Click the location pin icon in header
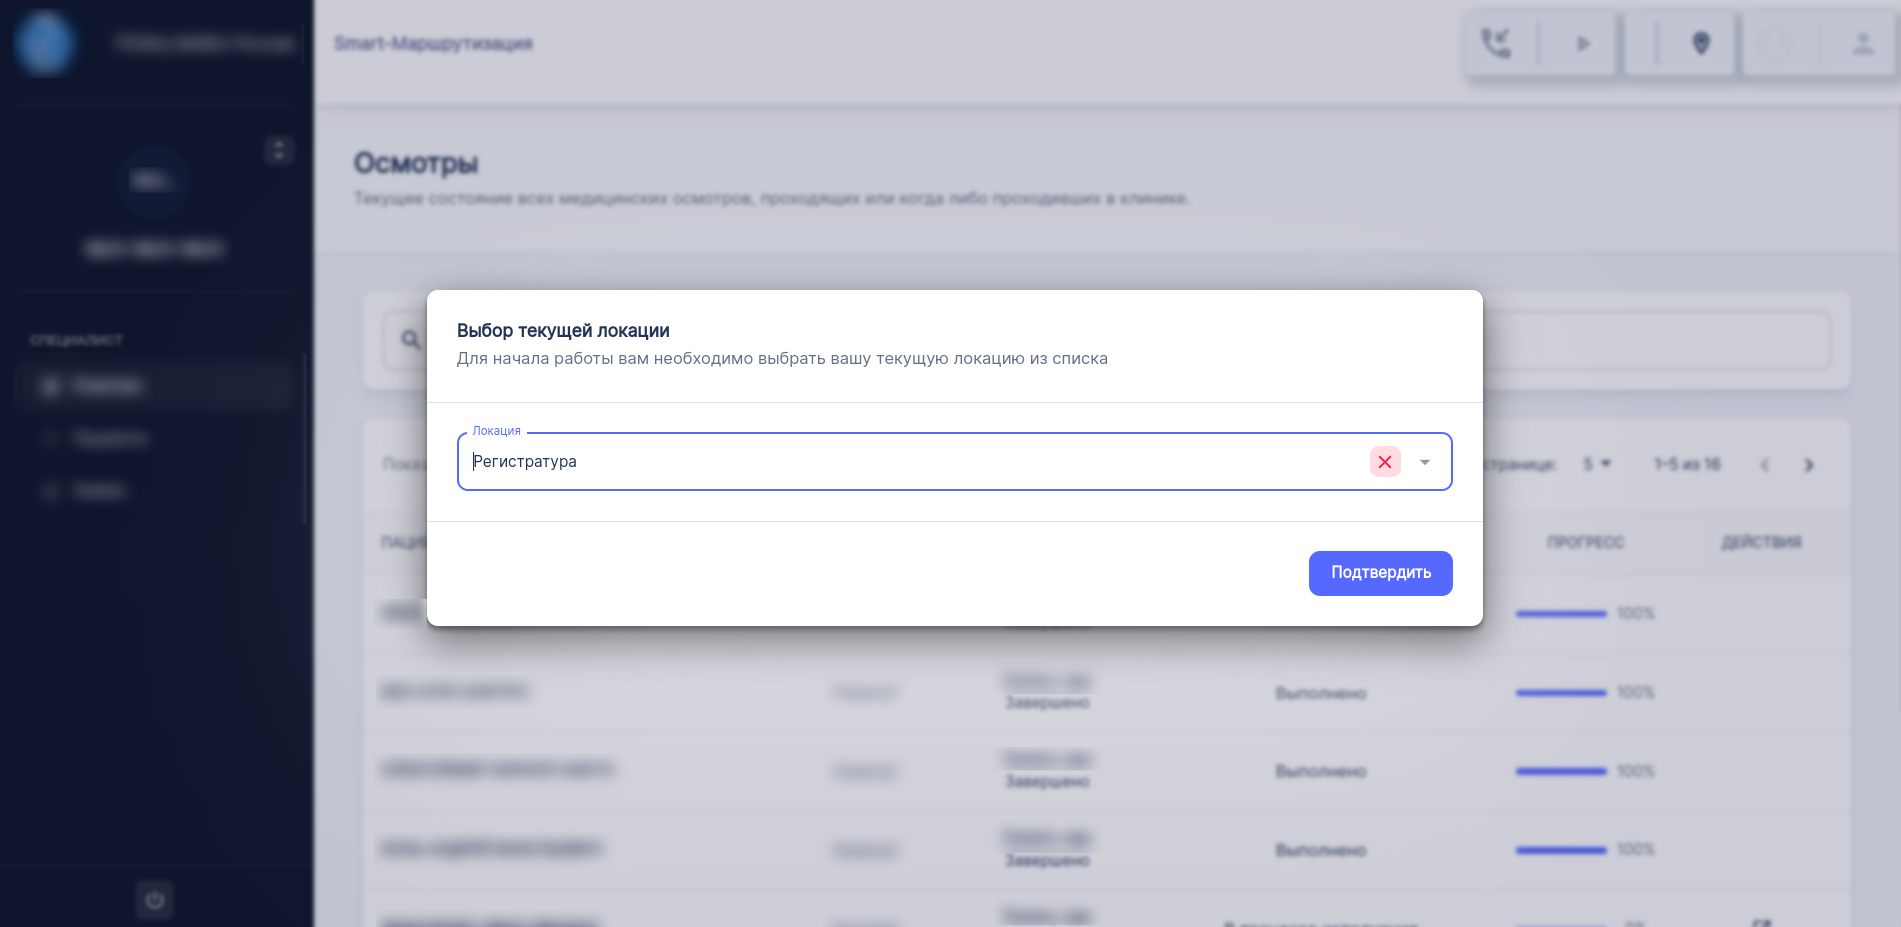The height and width of the screenshot is (927, 1901). tap(1700, 44)
